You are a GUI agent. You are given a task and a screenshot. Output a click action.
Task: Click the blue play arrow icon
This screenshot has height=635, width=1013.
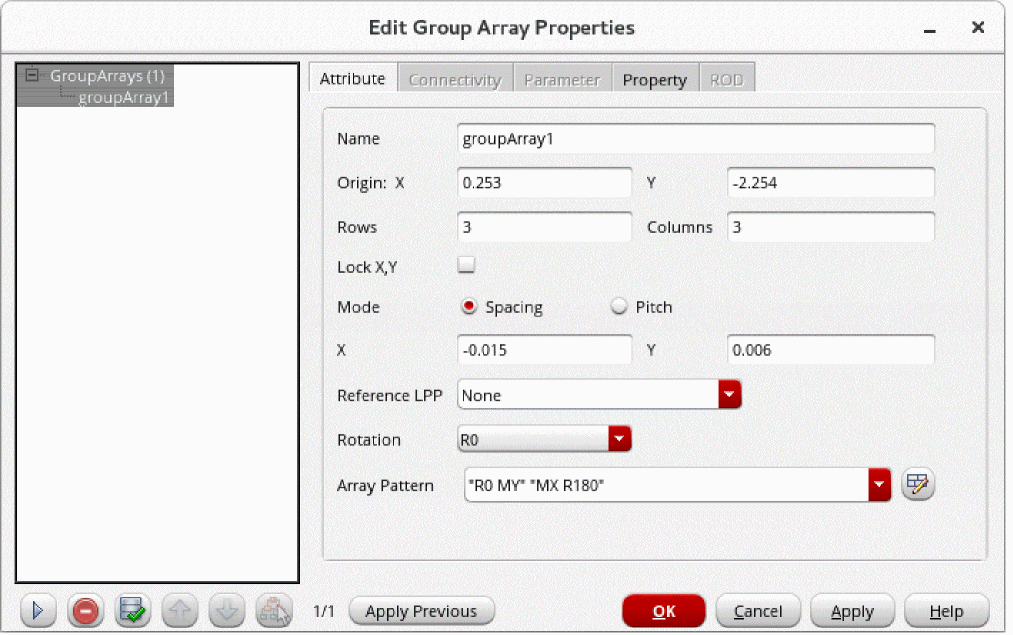[38, 610]
